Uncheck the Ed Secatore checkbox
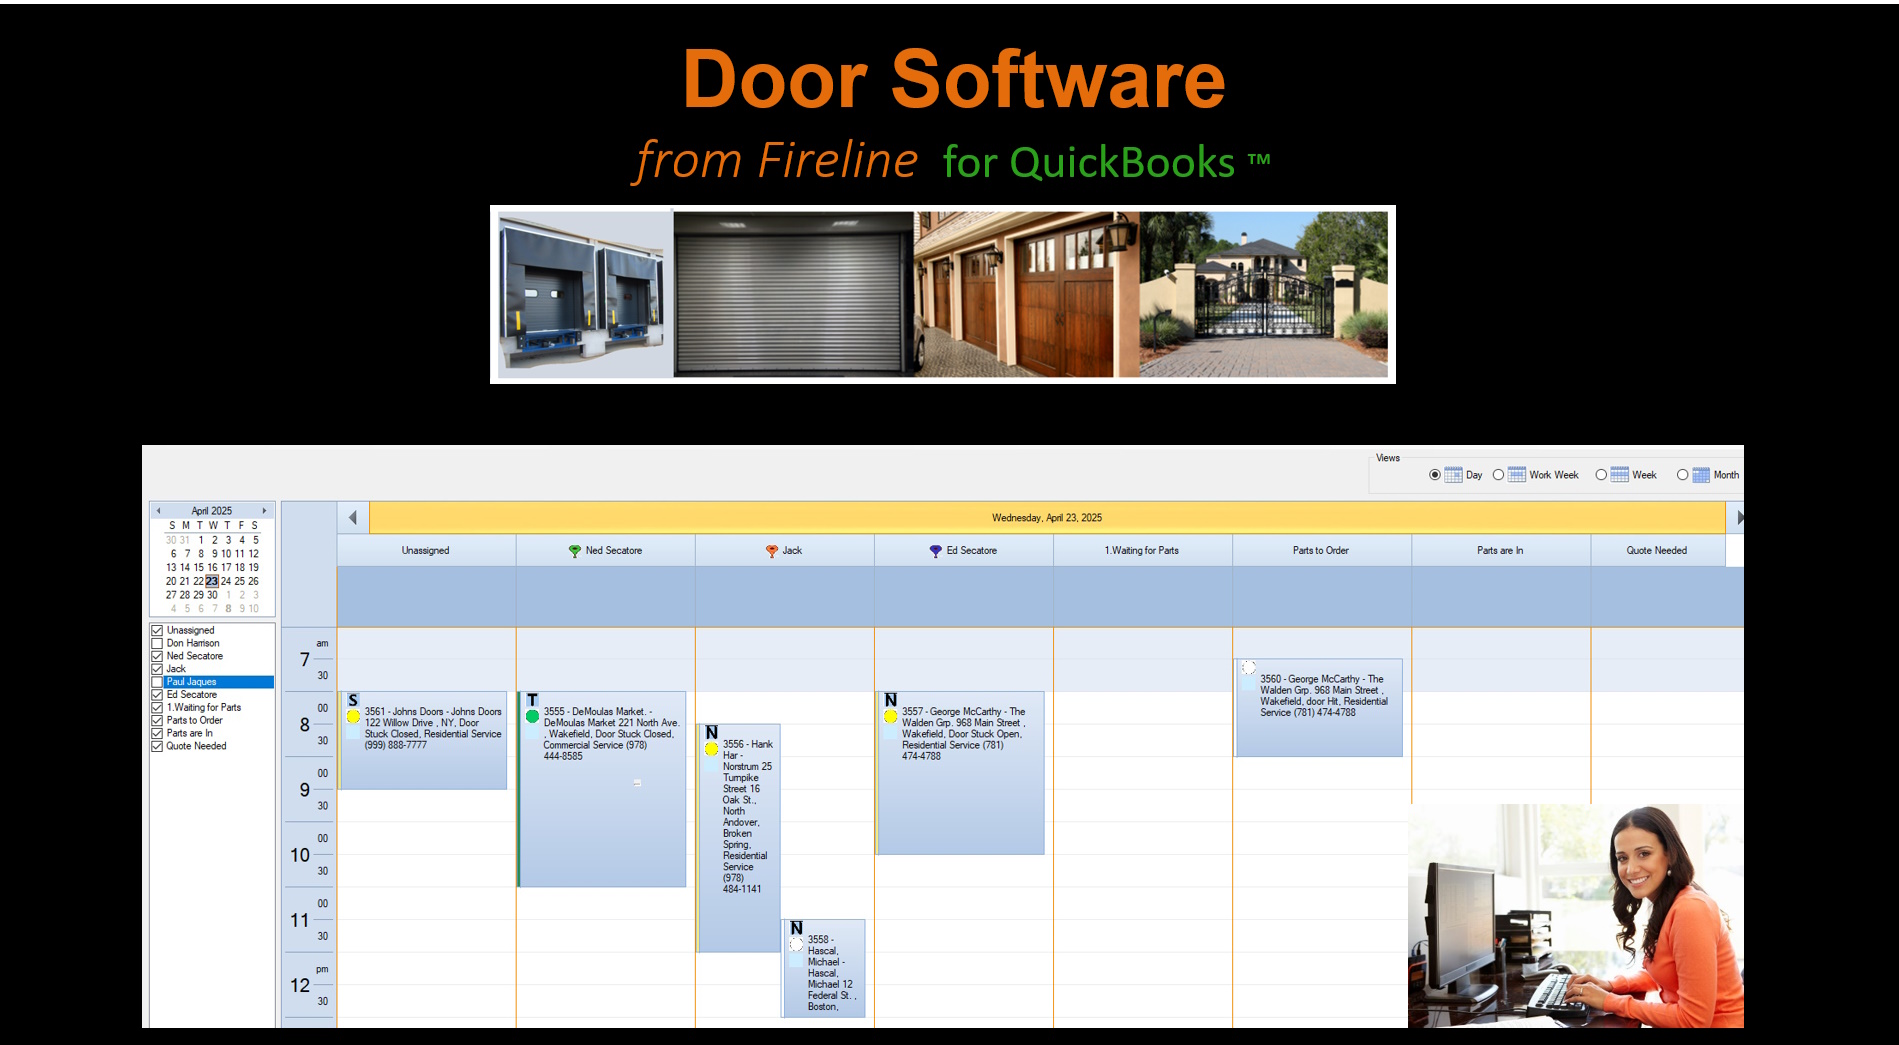1899x1045 pixels. 157,694
